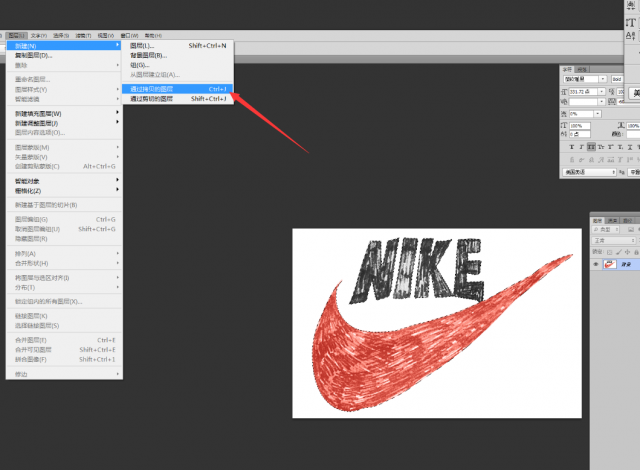640x470 pixels.
Task: Toggle Faux Italic in Character panel
Action: tap(582, 147)
